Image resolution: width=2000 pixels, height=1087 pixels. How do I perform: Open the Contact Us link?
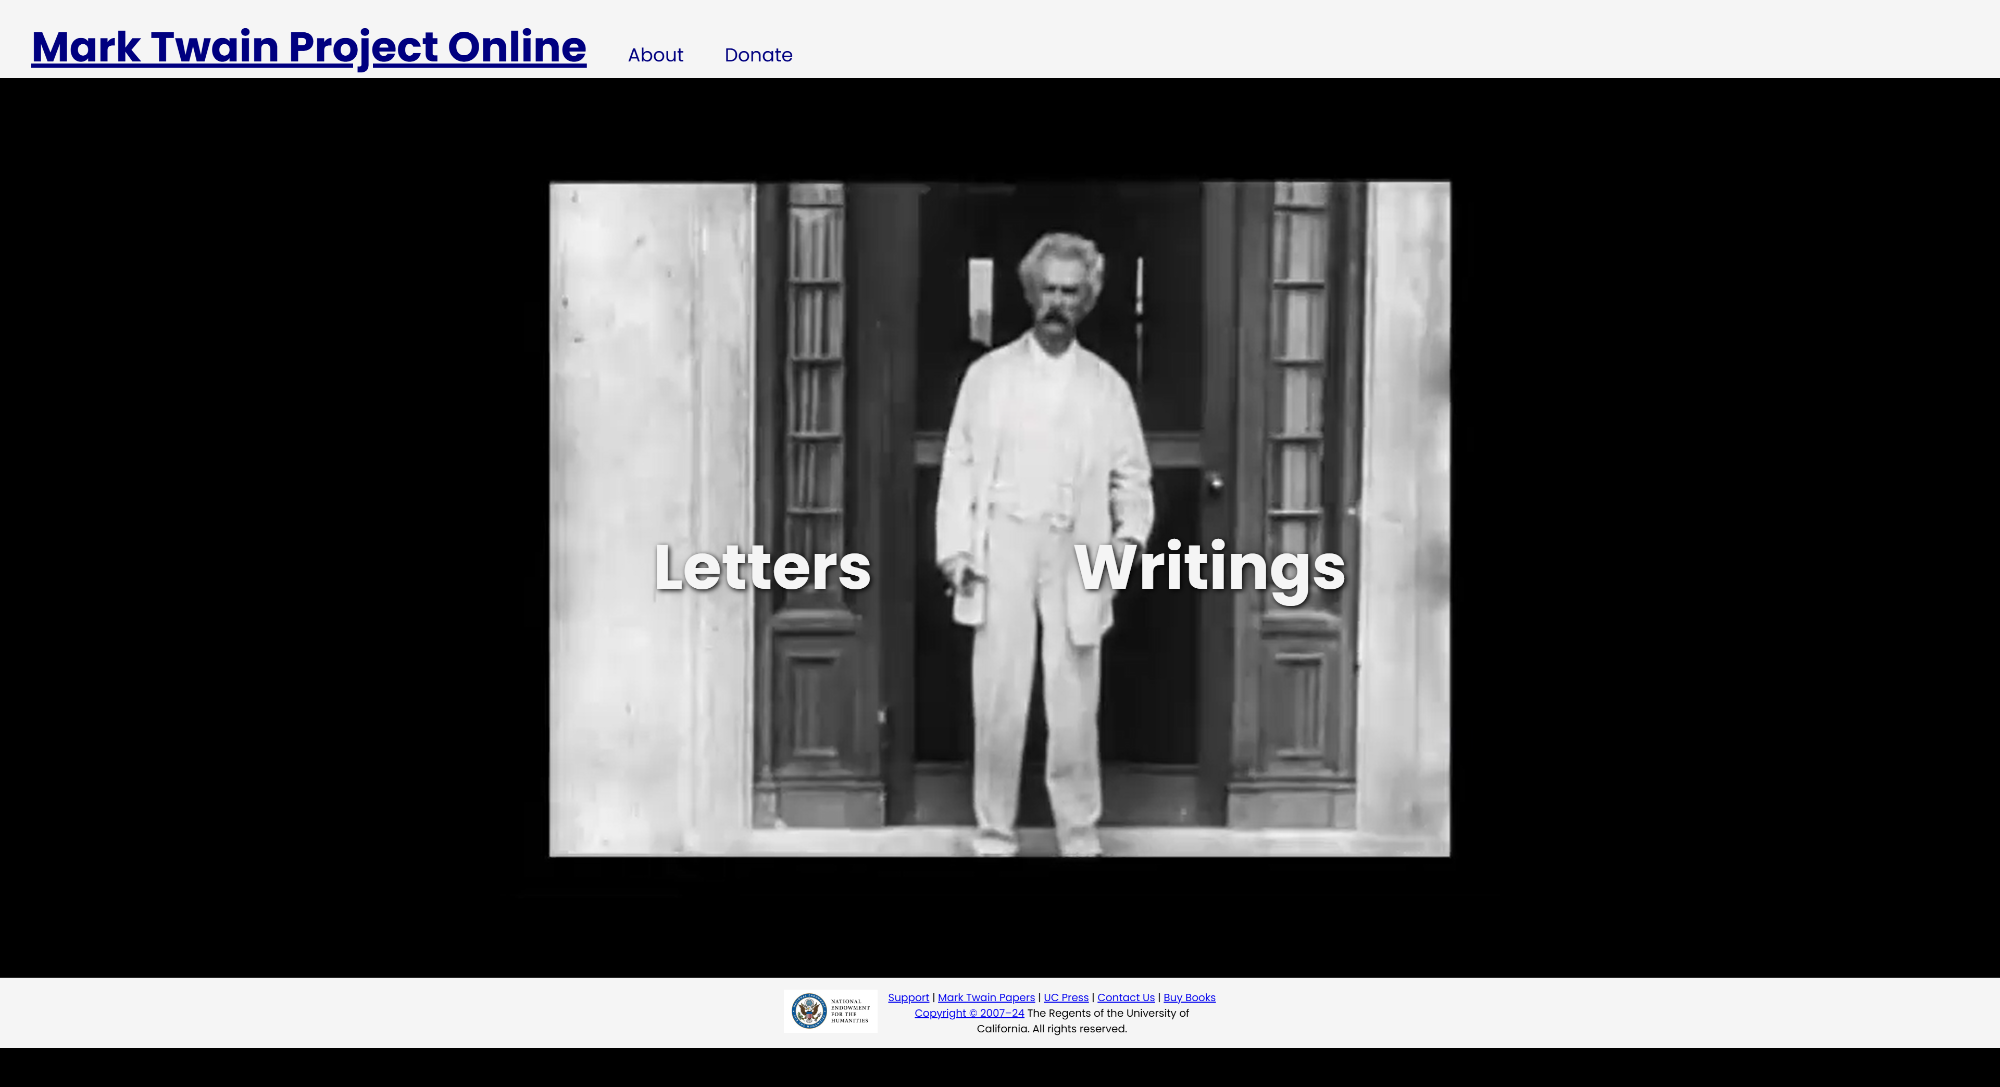pyautogui.click(x=1126, y=997)
